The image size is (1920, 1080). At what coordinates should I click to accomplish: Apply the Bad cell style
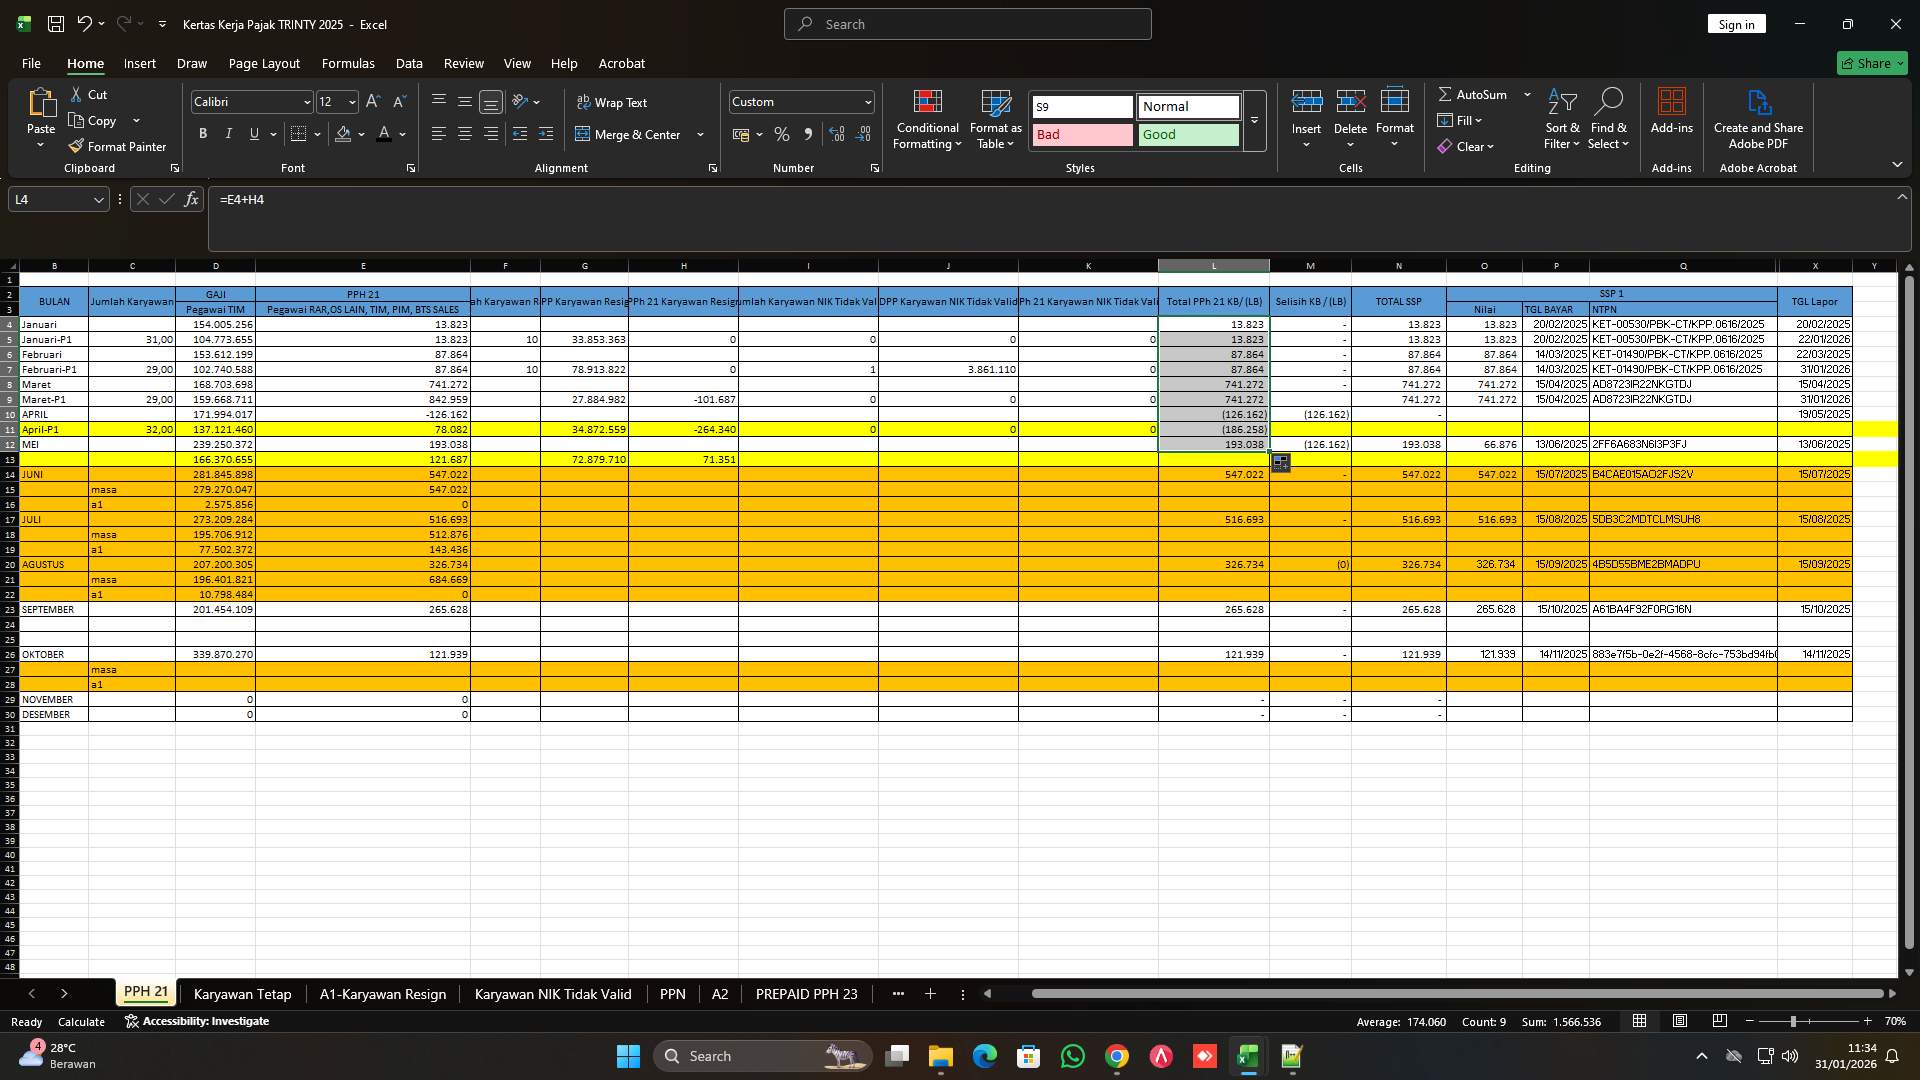click(1081, 134)
